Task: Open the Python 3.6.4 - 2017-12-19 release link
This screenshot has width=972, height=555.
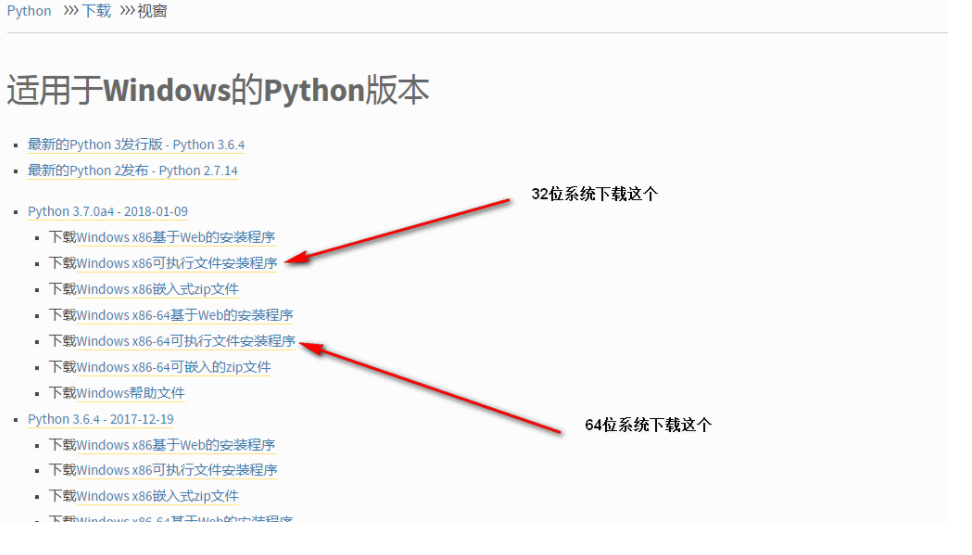Action: click(x=101, y=420)
